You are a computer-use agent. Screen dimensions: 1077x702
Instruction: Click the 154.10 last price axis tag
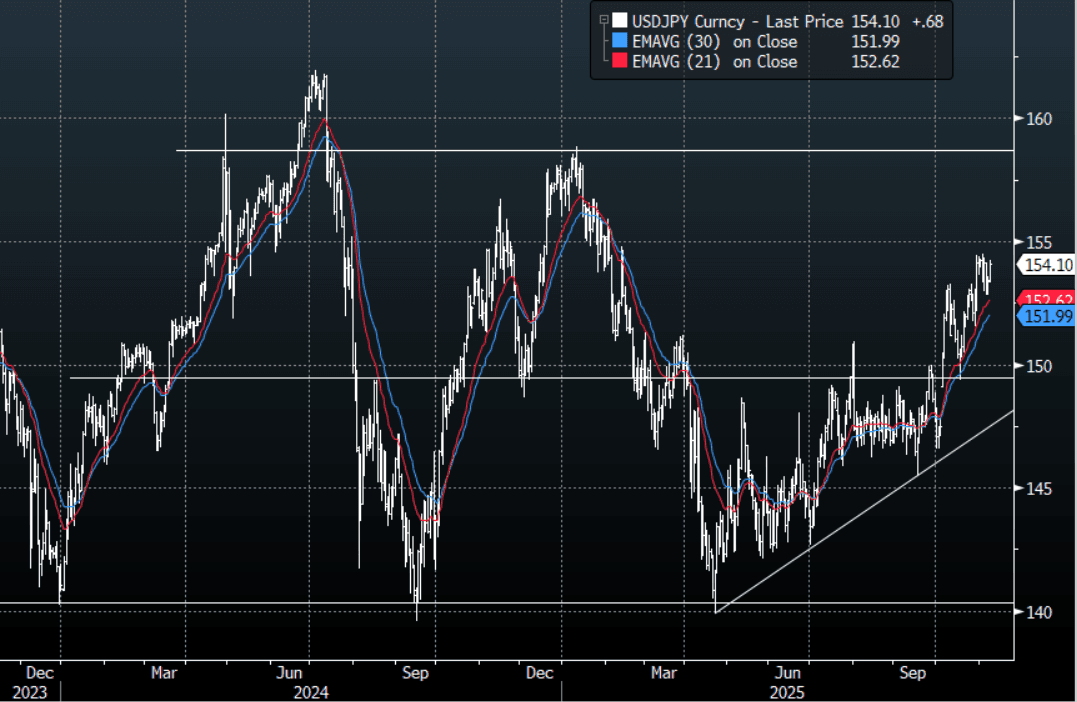point(1047,265)
